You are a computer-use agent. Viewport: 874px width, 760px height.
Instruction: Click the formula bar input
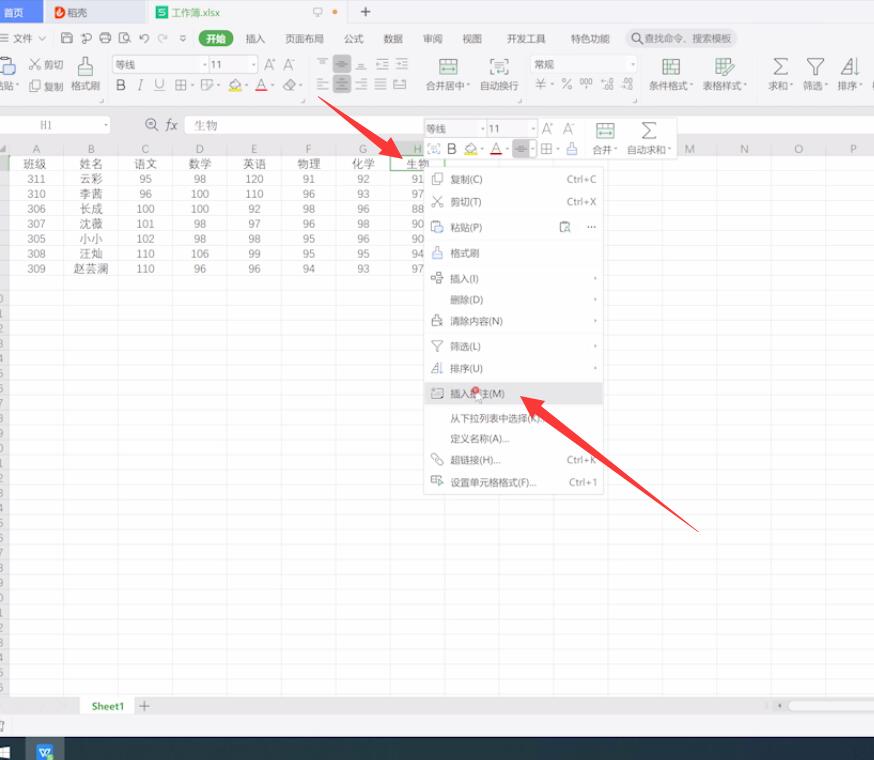(x=304, y=125)
